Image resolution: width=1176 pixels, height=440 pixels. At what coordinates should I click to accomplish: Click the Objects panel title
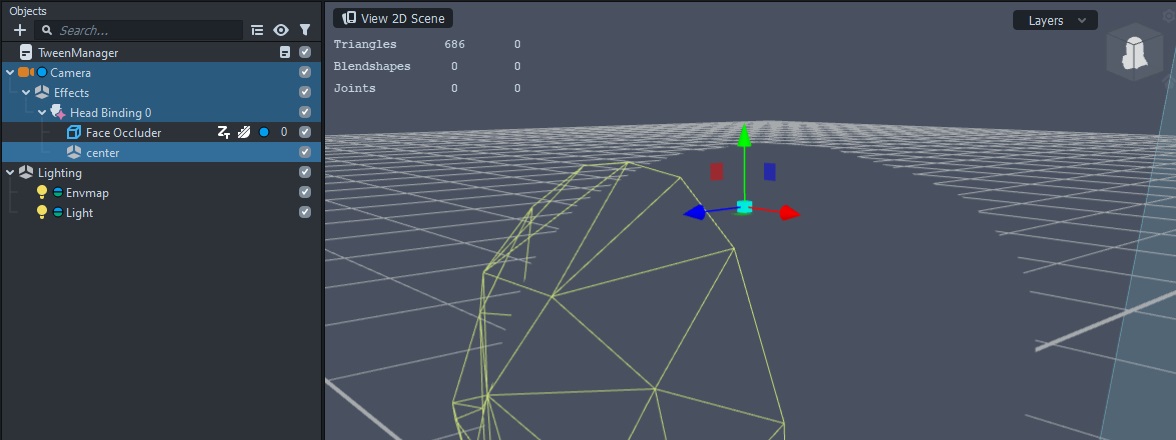(x=28, y=10)
